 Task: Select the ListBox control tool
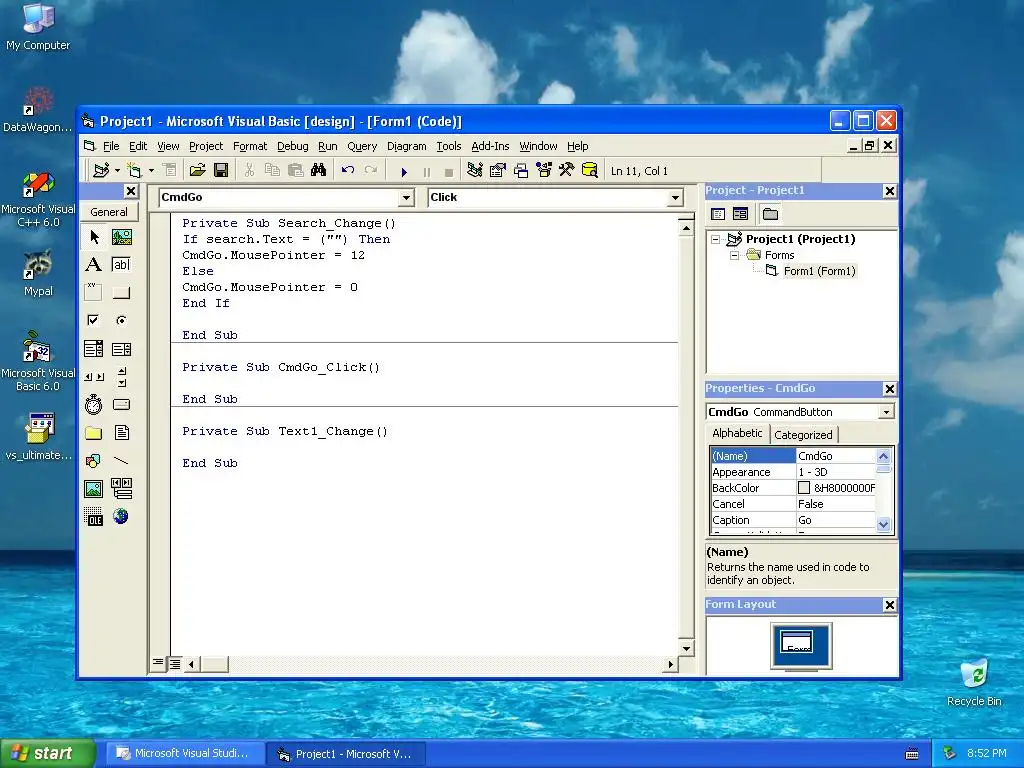121,349
